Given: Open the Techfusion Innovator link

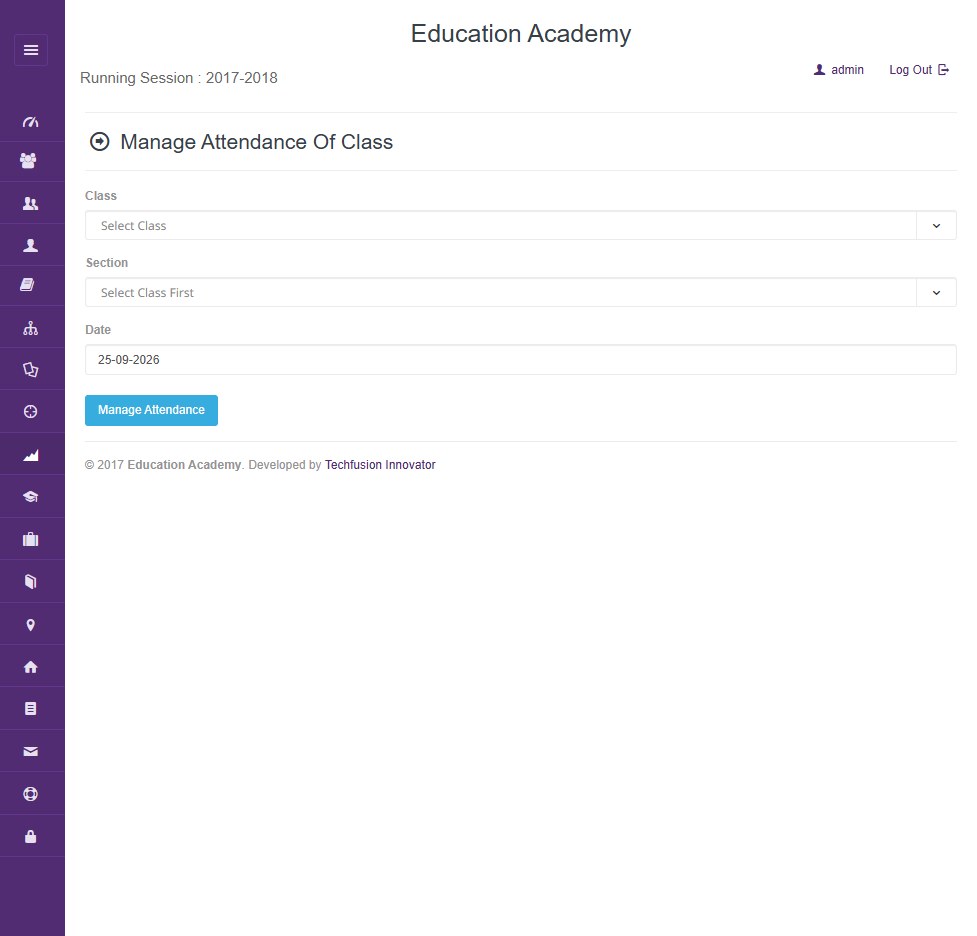Looking at the screenshot, I should coord(380,464).
